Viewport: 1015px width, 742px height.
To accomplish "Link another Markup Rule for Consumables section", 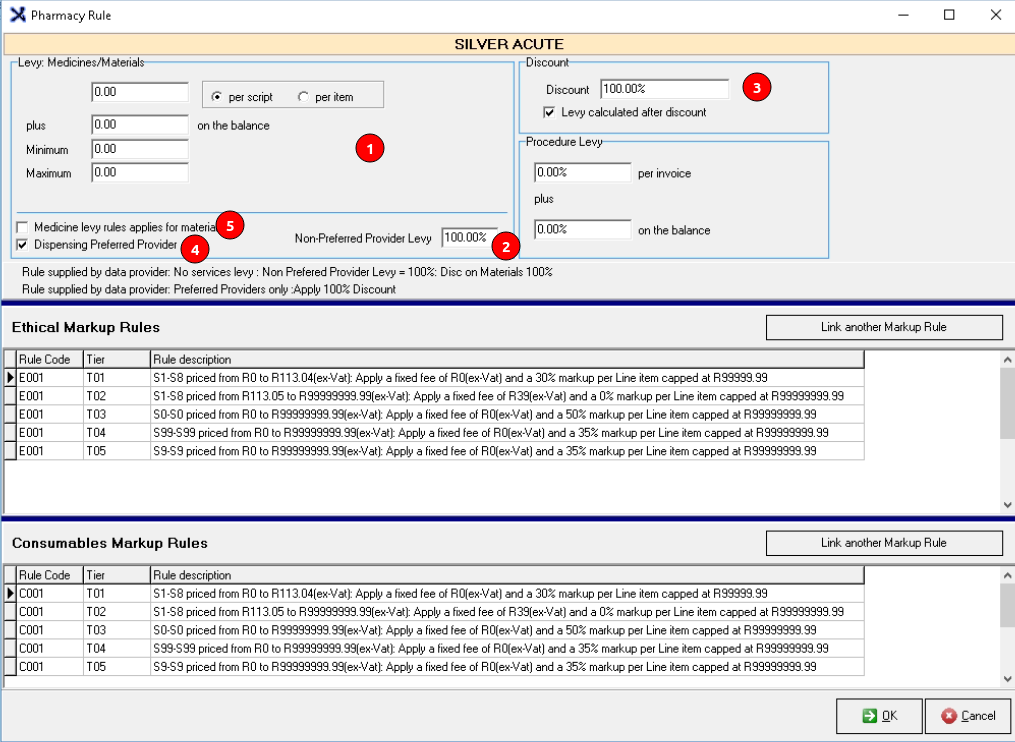I will 884,543.
